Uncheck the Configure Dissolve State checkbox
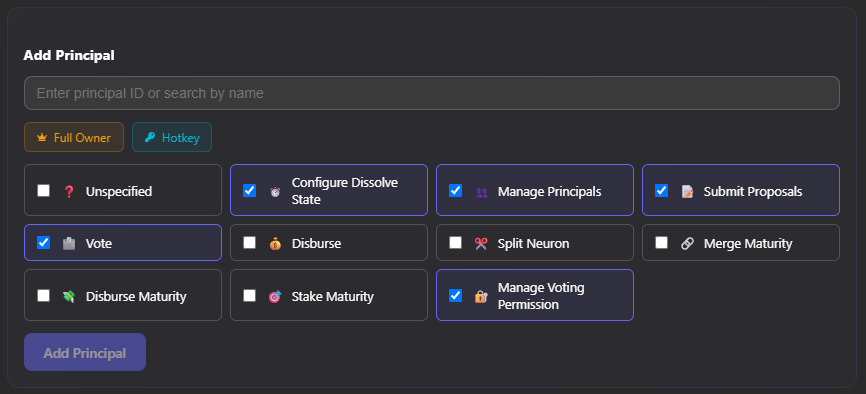Image resolution: width=866 pixels, height=394 pixels. click(249, 191)
